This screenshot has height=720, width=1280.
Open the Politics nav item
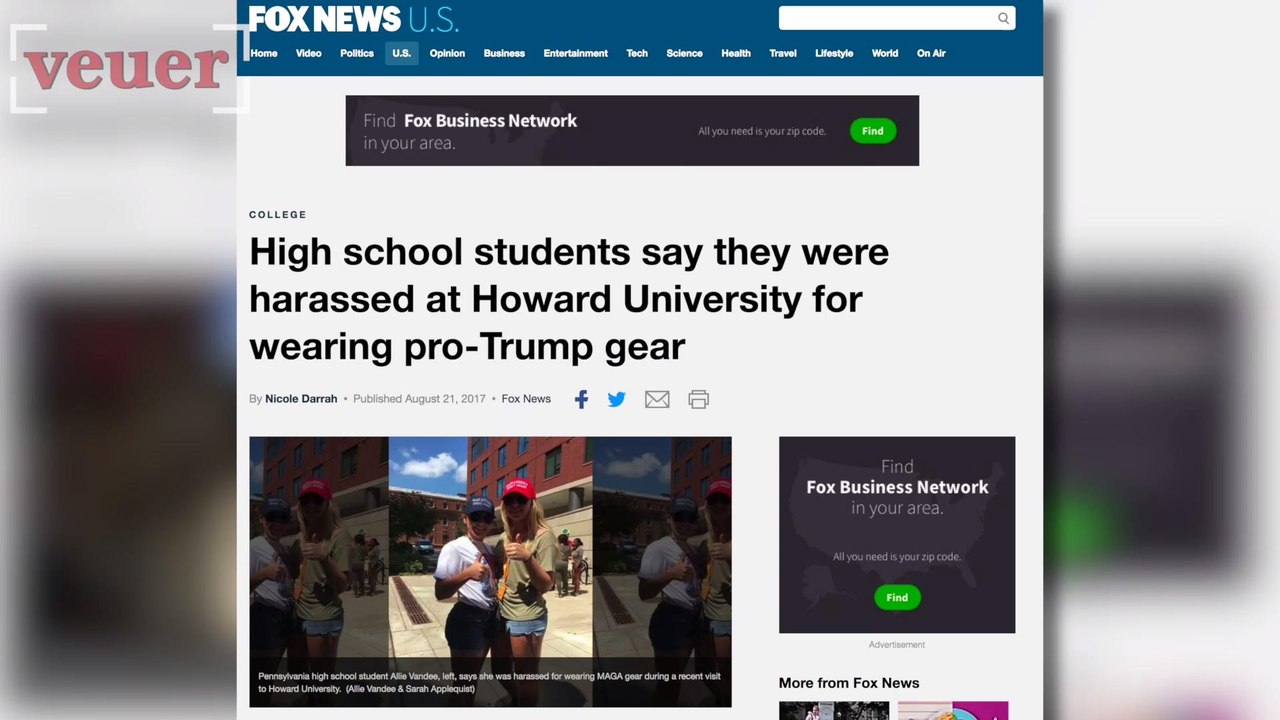point(357,53)
